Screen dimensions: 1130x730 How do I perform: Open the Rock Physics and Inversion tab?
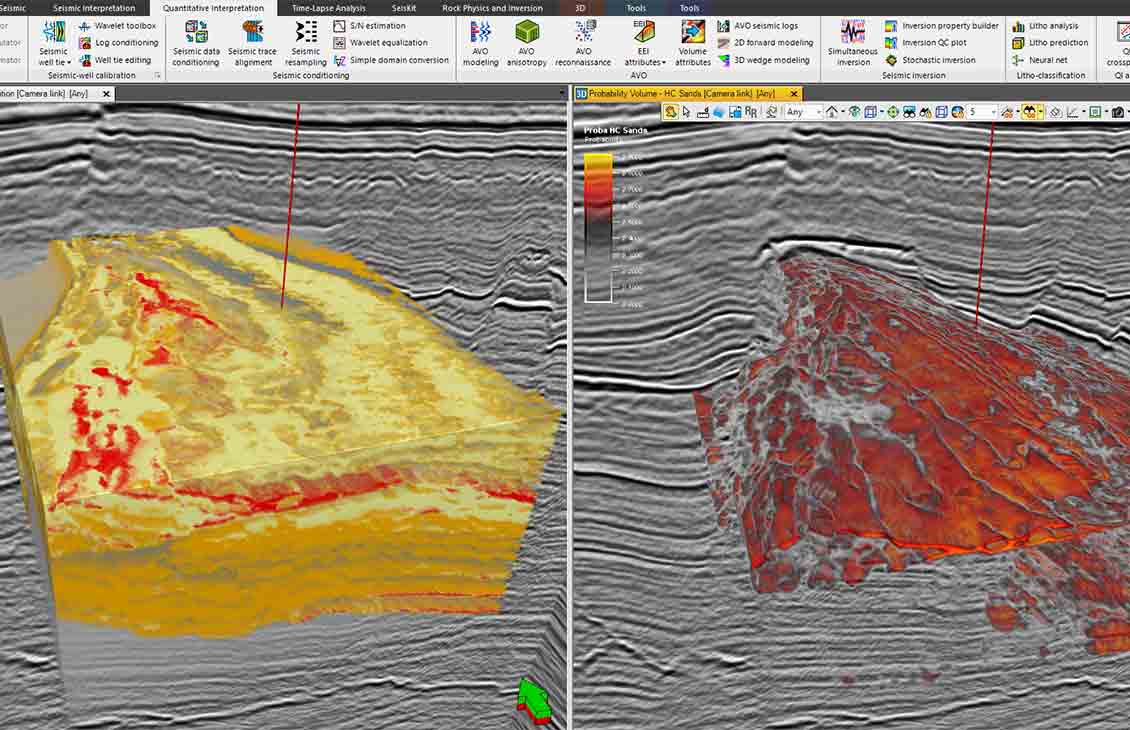[492, 8]
